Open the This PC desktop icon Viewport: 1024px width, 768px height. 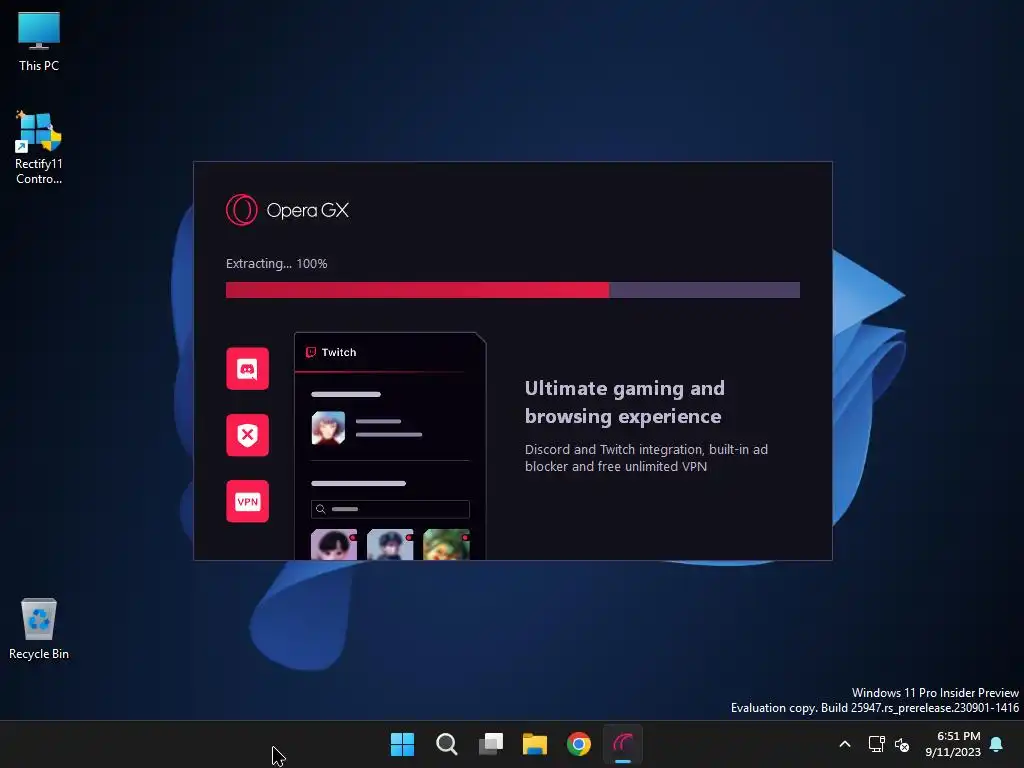click(39, 42)
